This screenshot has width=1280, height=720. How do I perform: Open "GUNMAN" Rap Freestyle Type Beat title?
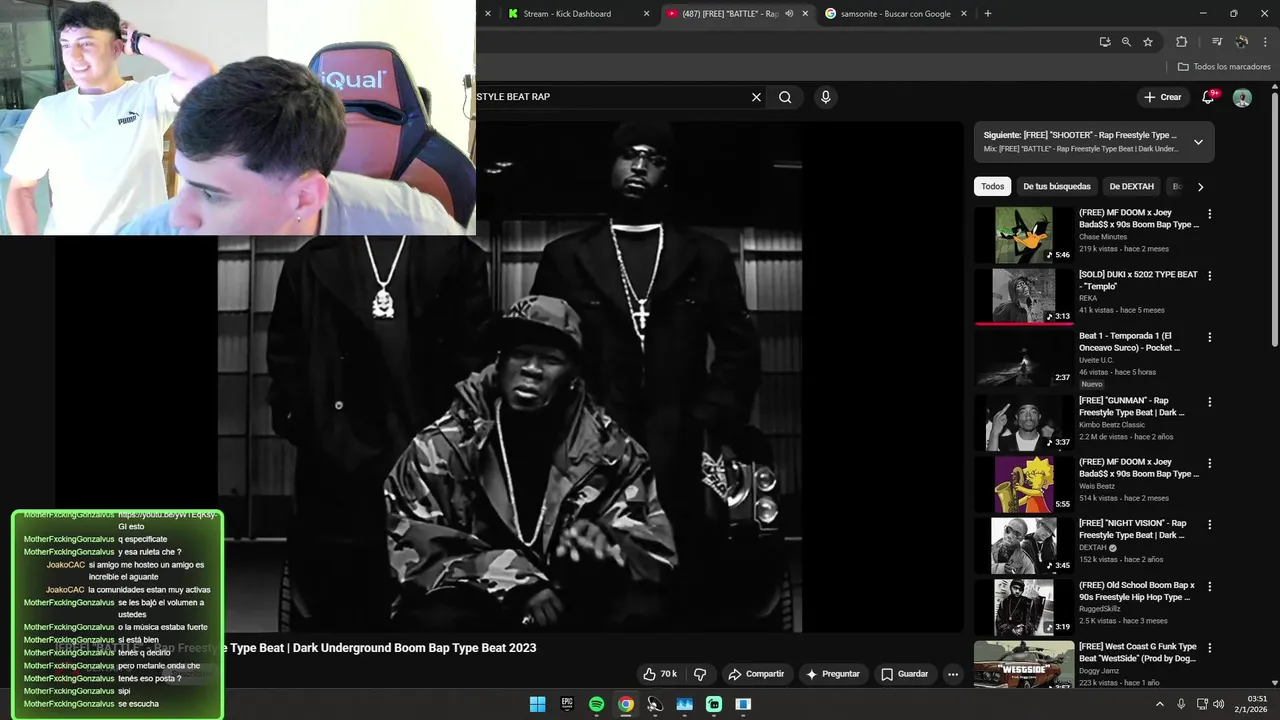[x=1132, y=406]
